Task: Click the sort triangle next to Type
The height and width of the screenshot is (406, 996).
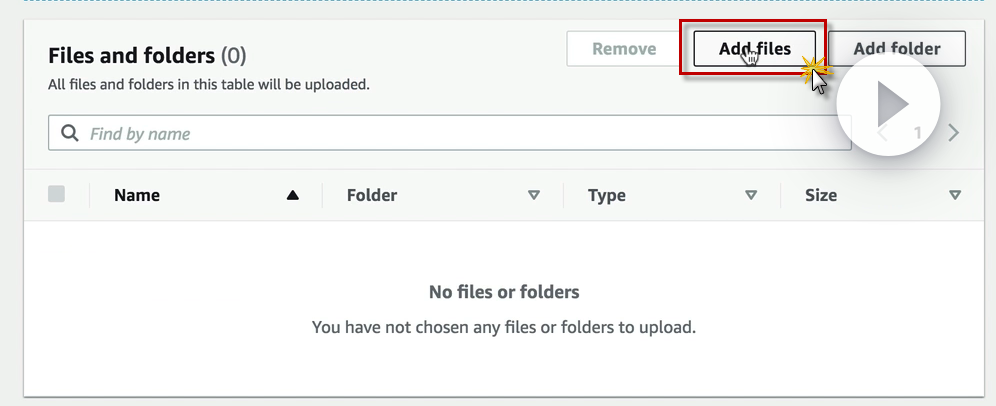Action: [x=751, y=195]
